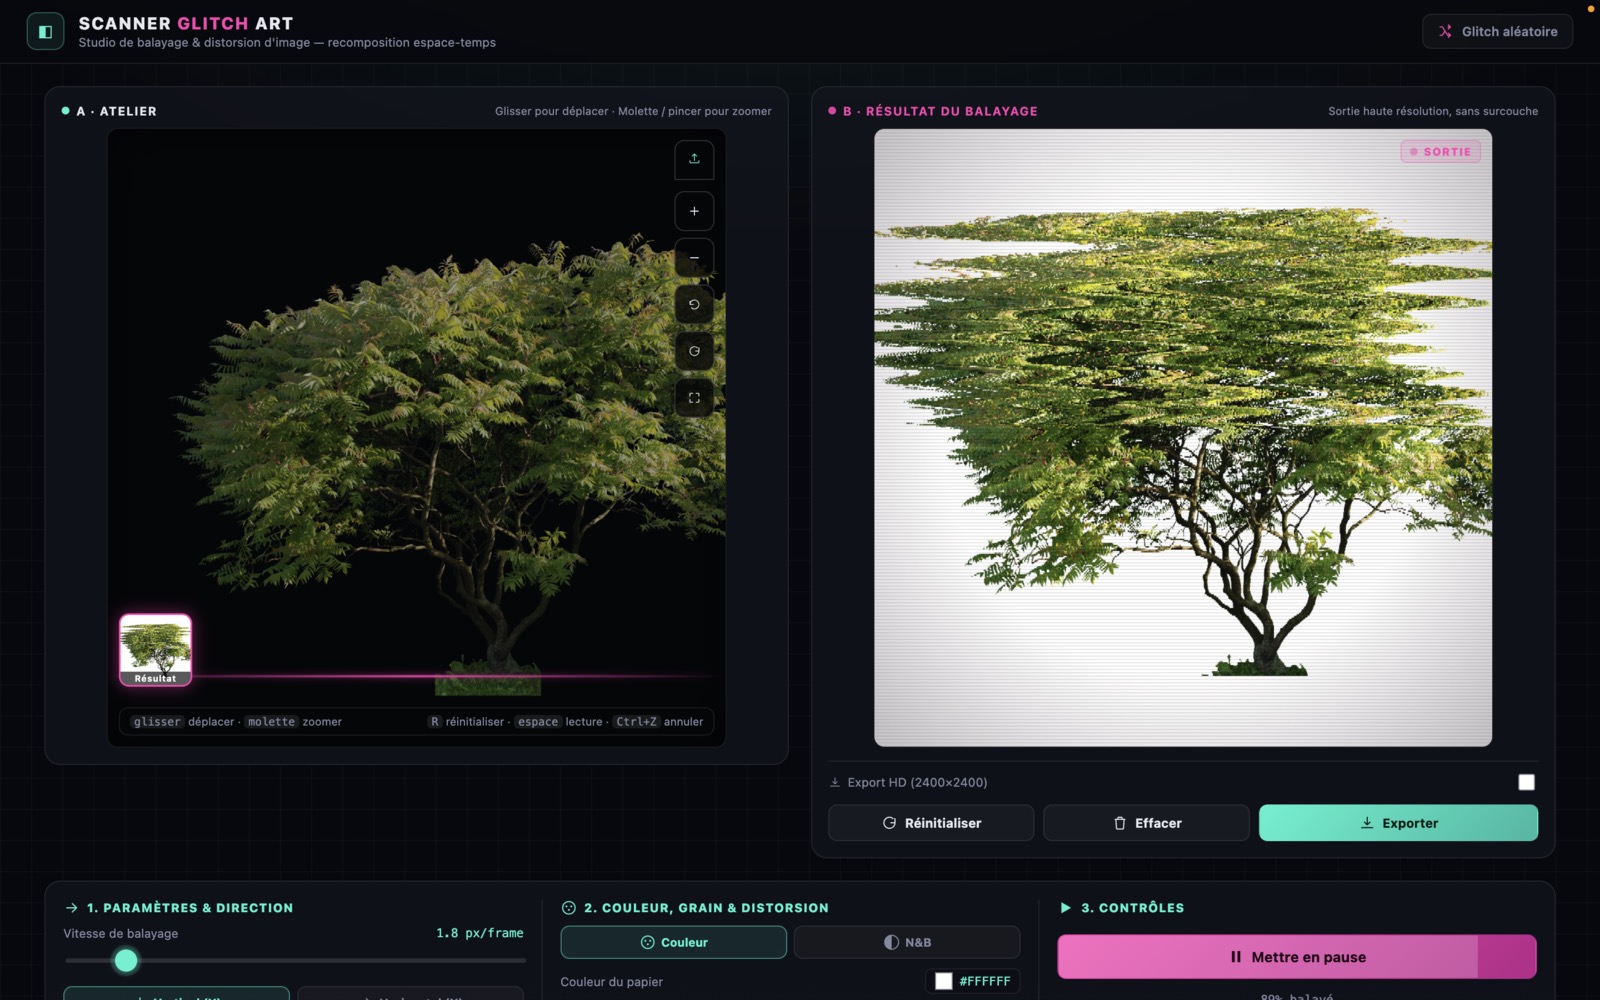Screen dimensions: 1600x1000
Task: Select the Couleur mode toggle
Action: pyautogui.click(x=673, y=942)
